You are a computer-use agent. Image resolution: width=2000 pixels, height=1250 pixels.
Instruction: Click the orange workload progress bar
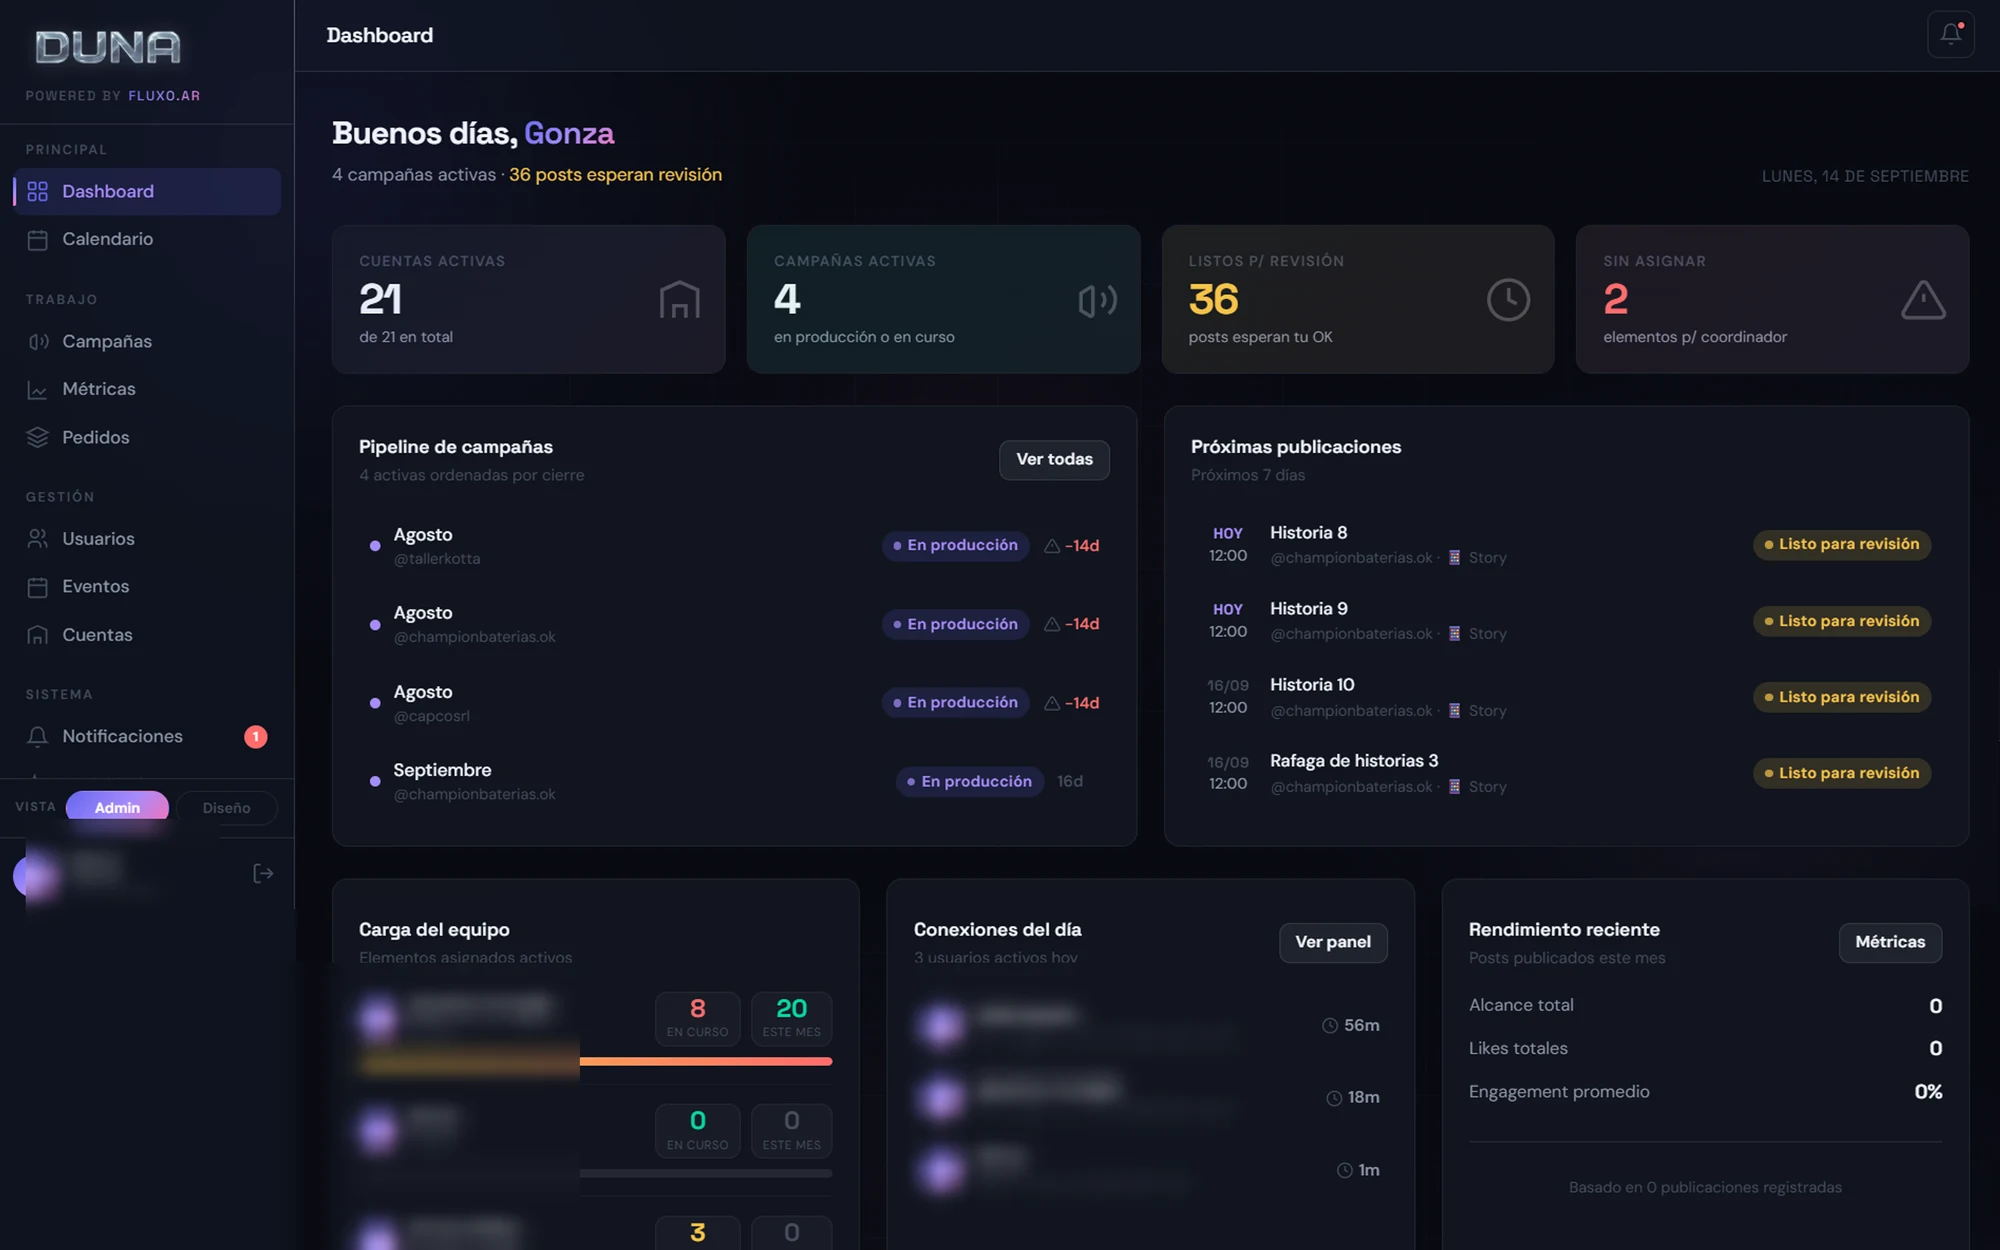tap(596, 1062)
